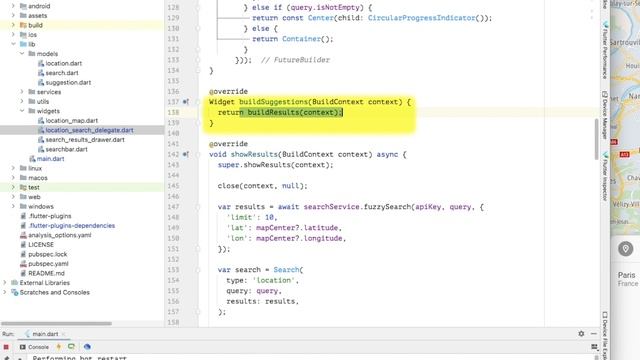Viewport: 640px width, 360px height.
Task: Click 'fuzzySearch' call on line 147
Action: tap(387, 207)
